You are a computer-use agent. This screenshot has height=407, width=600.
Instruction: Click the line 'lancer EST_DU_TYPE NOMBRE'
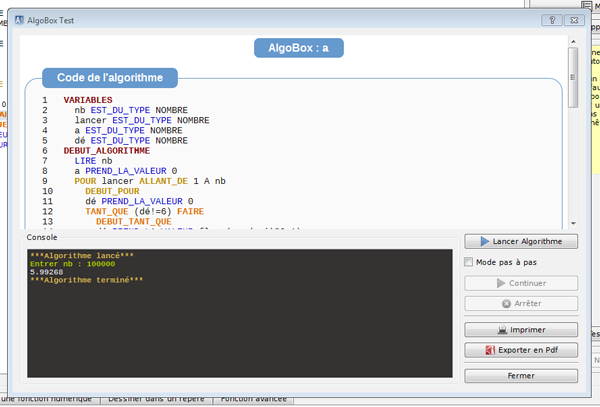[x=142, y=120]
